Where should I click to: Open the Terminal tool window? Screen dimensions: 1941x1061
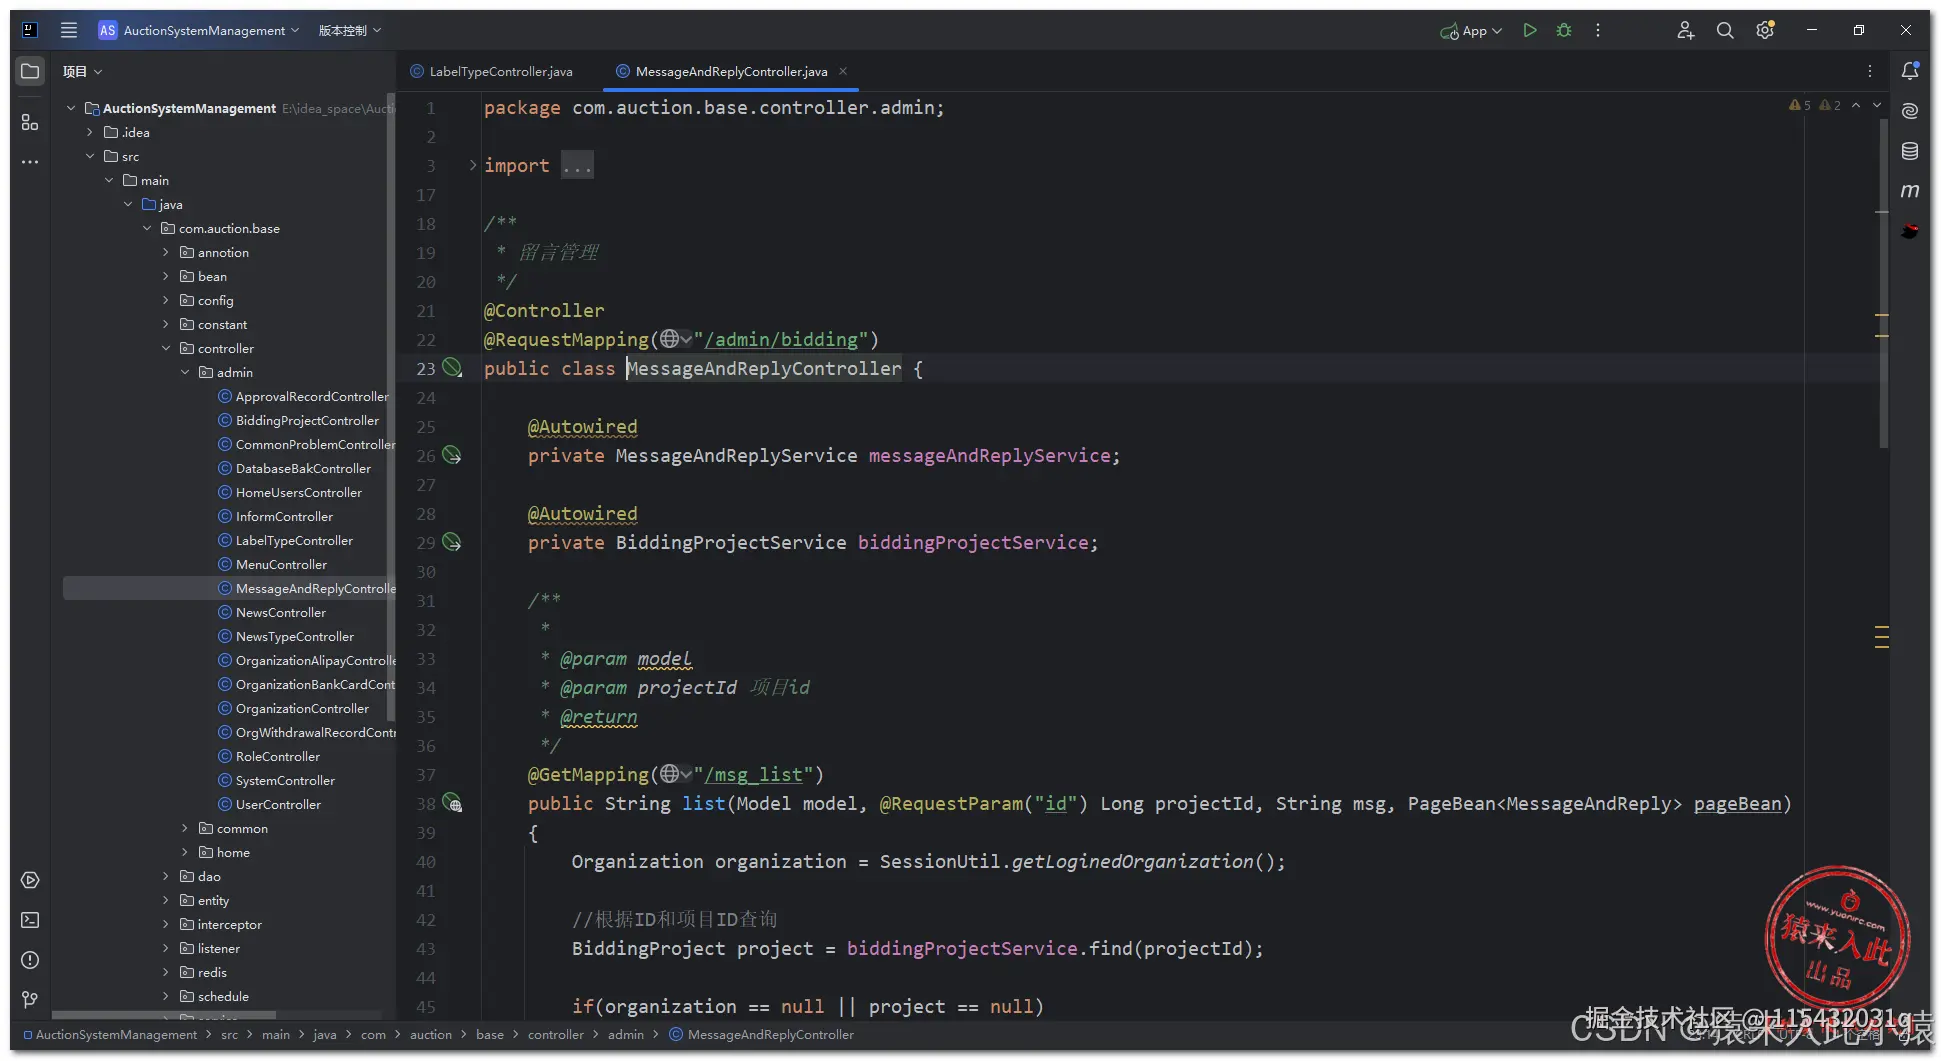tap(30, 920)
